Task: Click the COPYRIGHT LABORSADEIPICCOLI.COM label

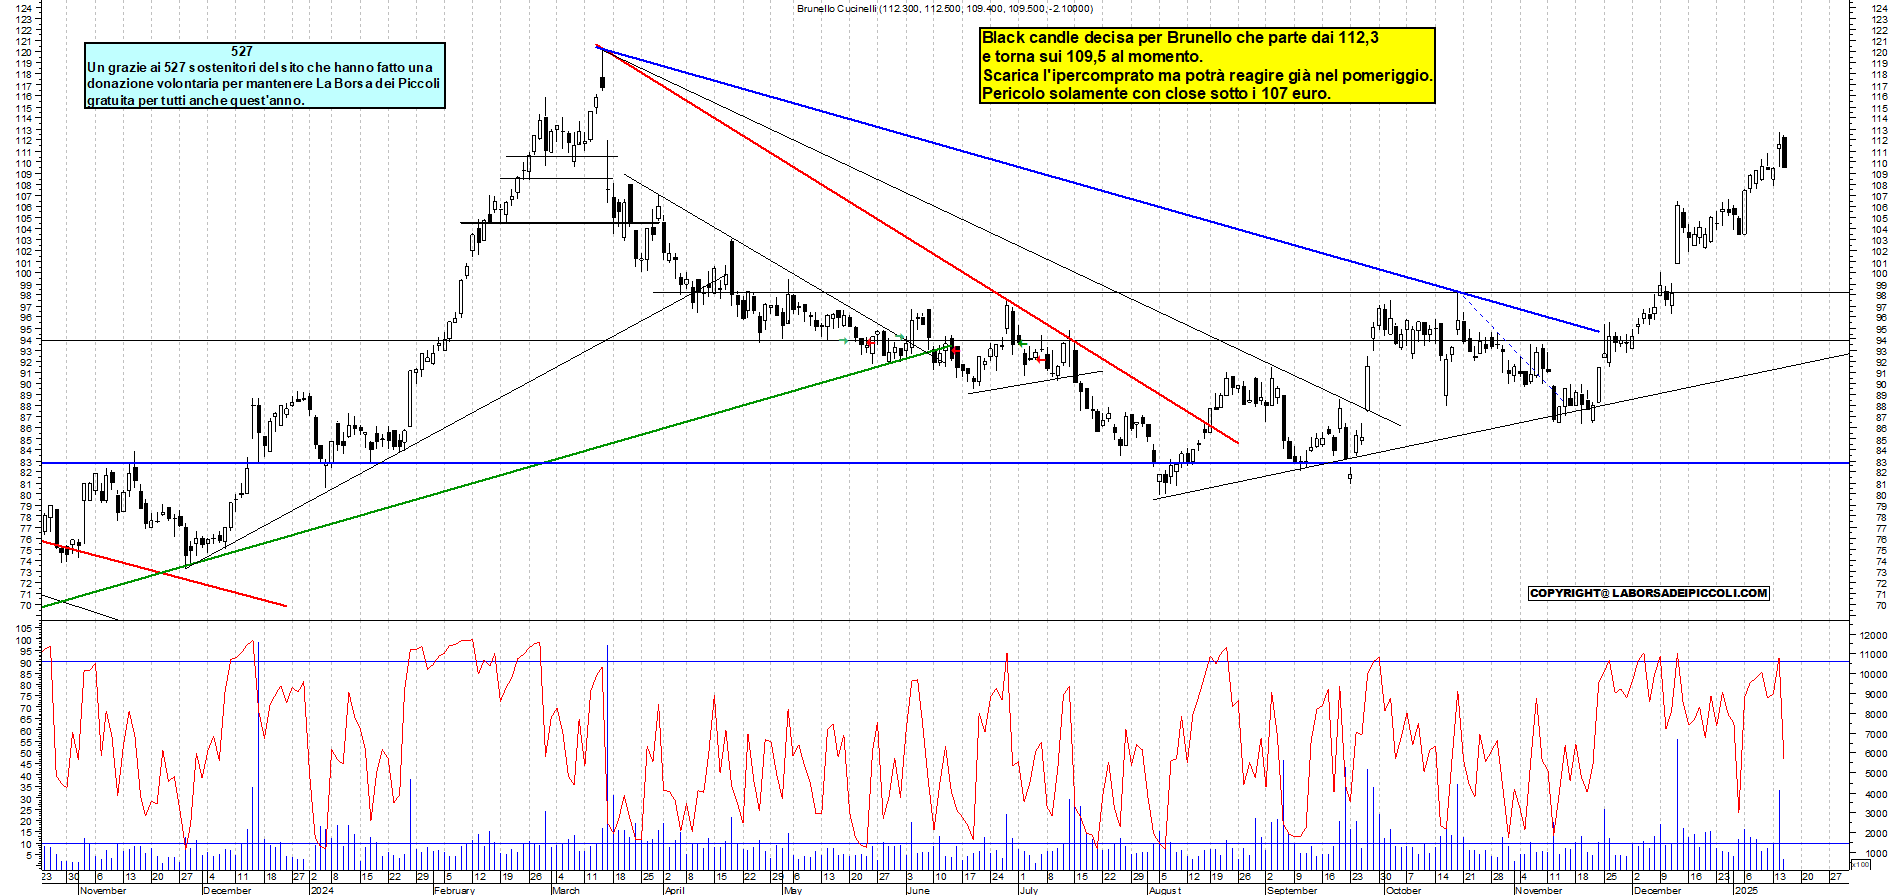Action: 1649,593
